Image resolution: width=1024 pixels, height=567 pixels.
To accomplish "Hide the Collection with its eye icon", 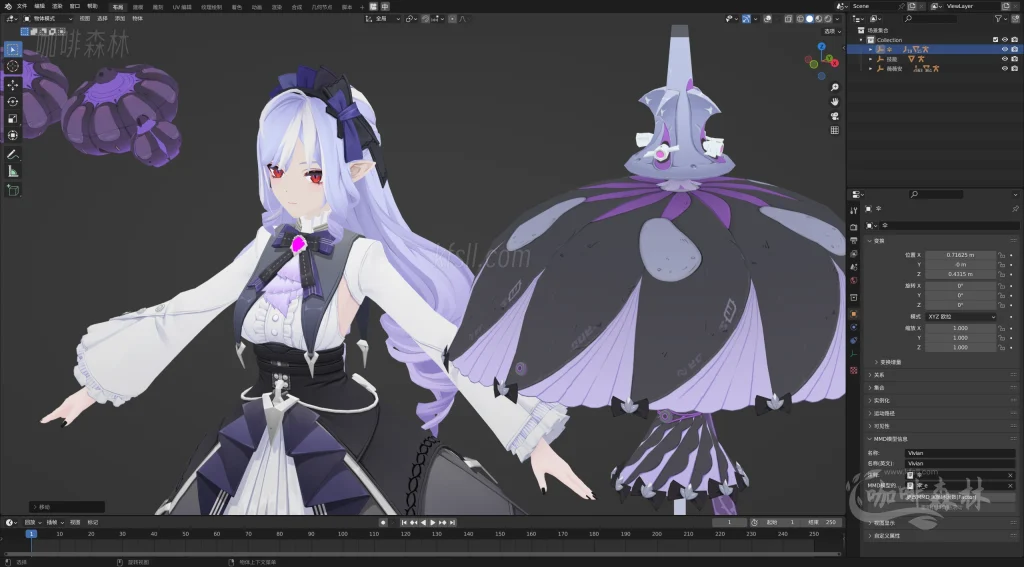I will [1005, 40].
